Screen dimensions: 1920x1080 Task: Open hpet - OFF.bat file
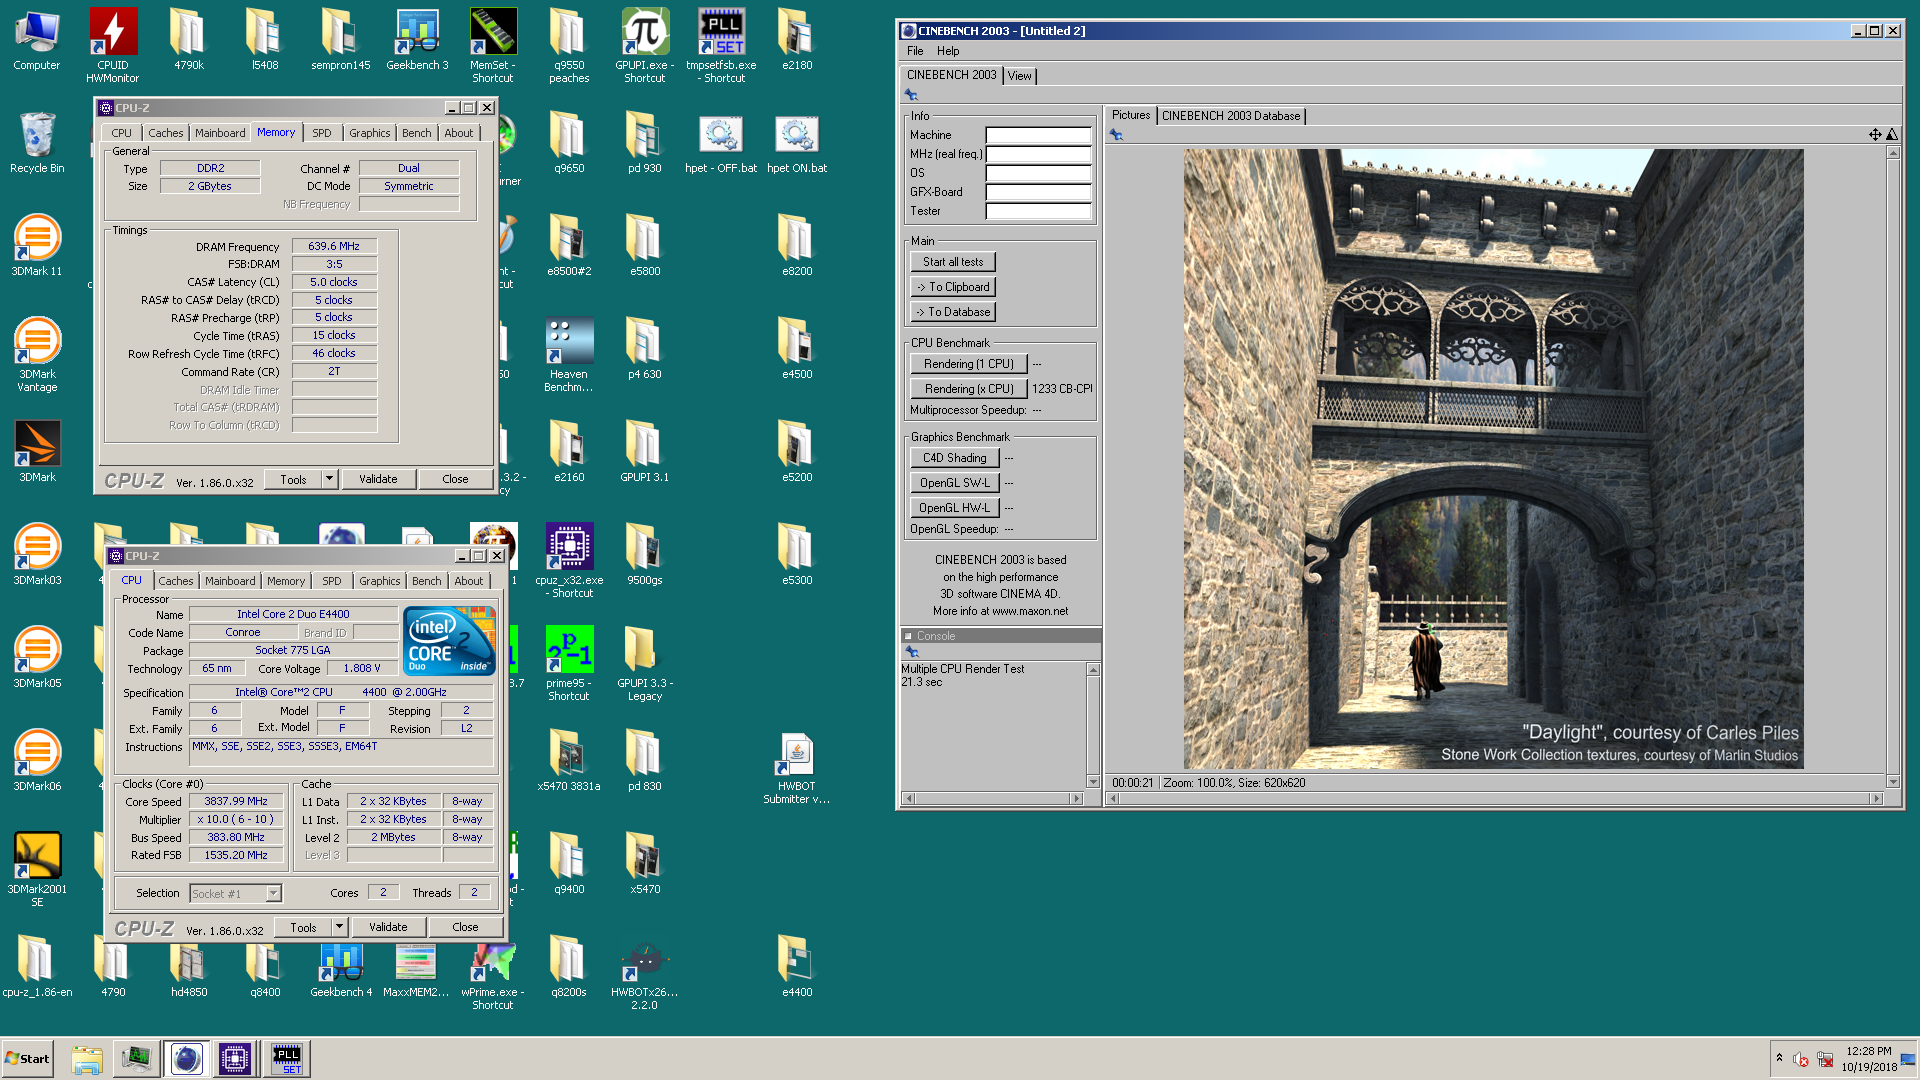(721, 143)
